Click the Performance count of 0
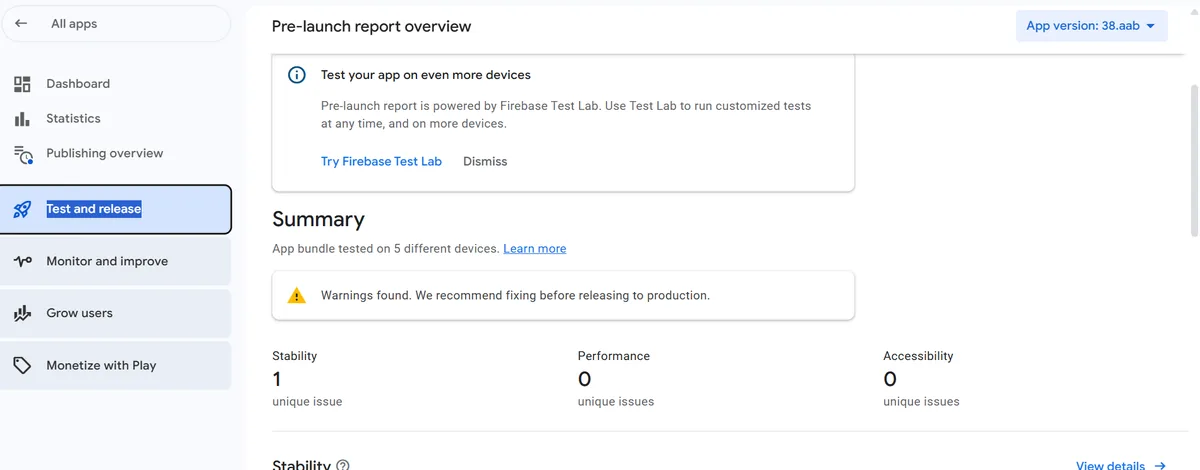 (584, 379)
